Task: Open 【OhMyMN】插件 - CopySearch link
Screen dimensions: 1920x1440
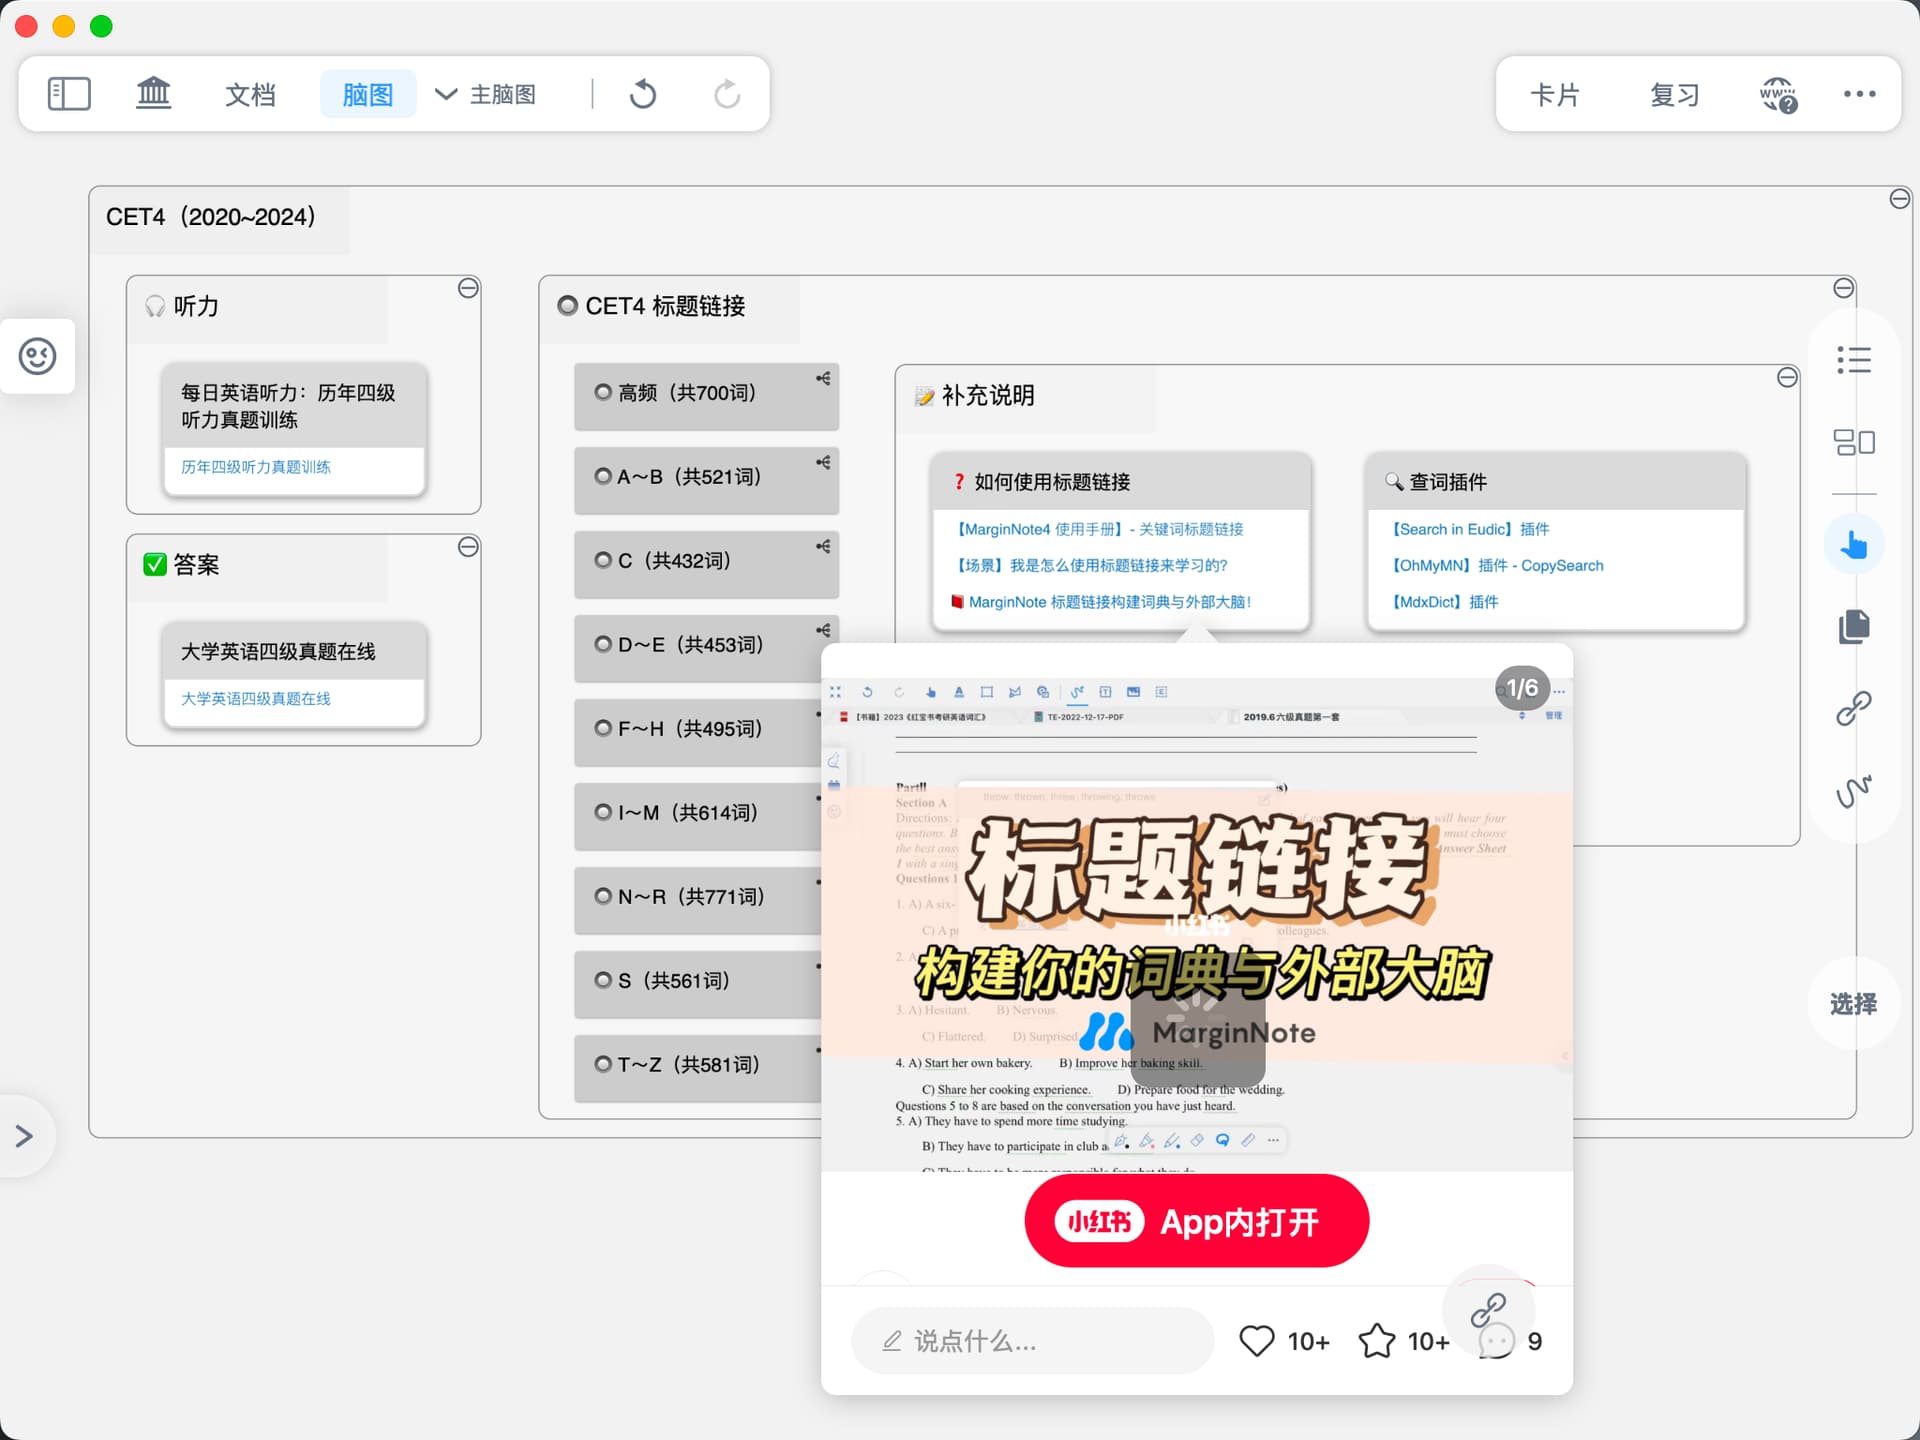Action: [1496, 565]
